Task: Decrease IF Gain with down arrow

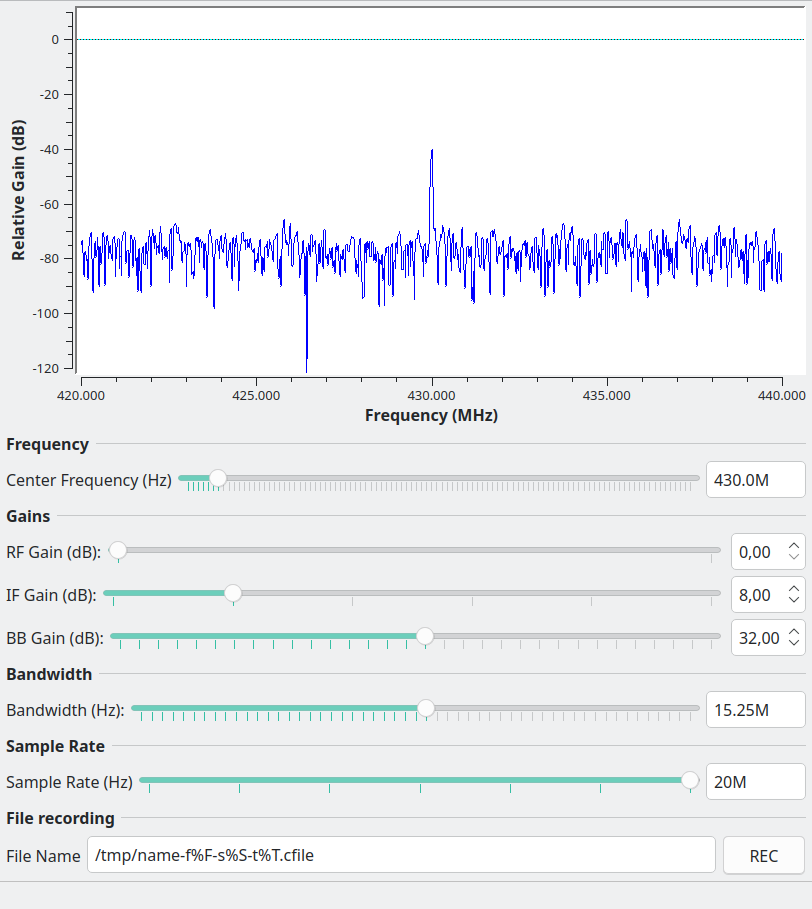Action: pos(794,599)
